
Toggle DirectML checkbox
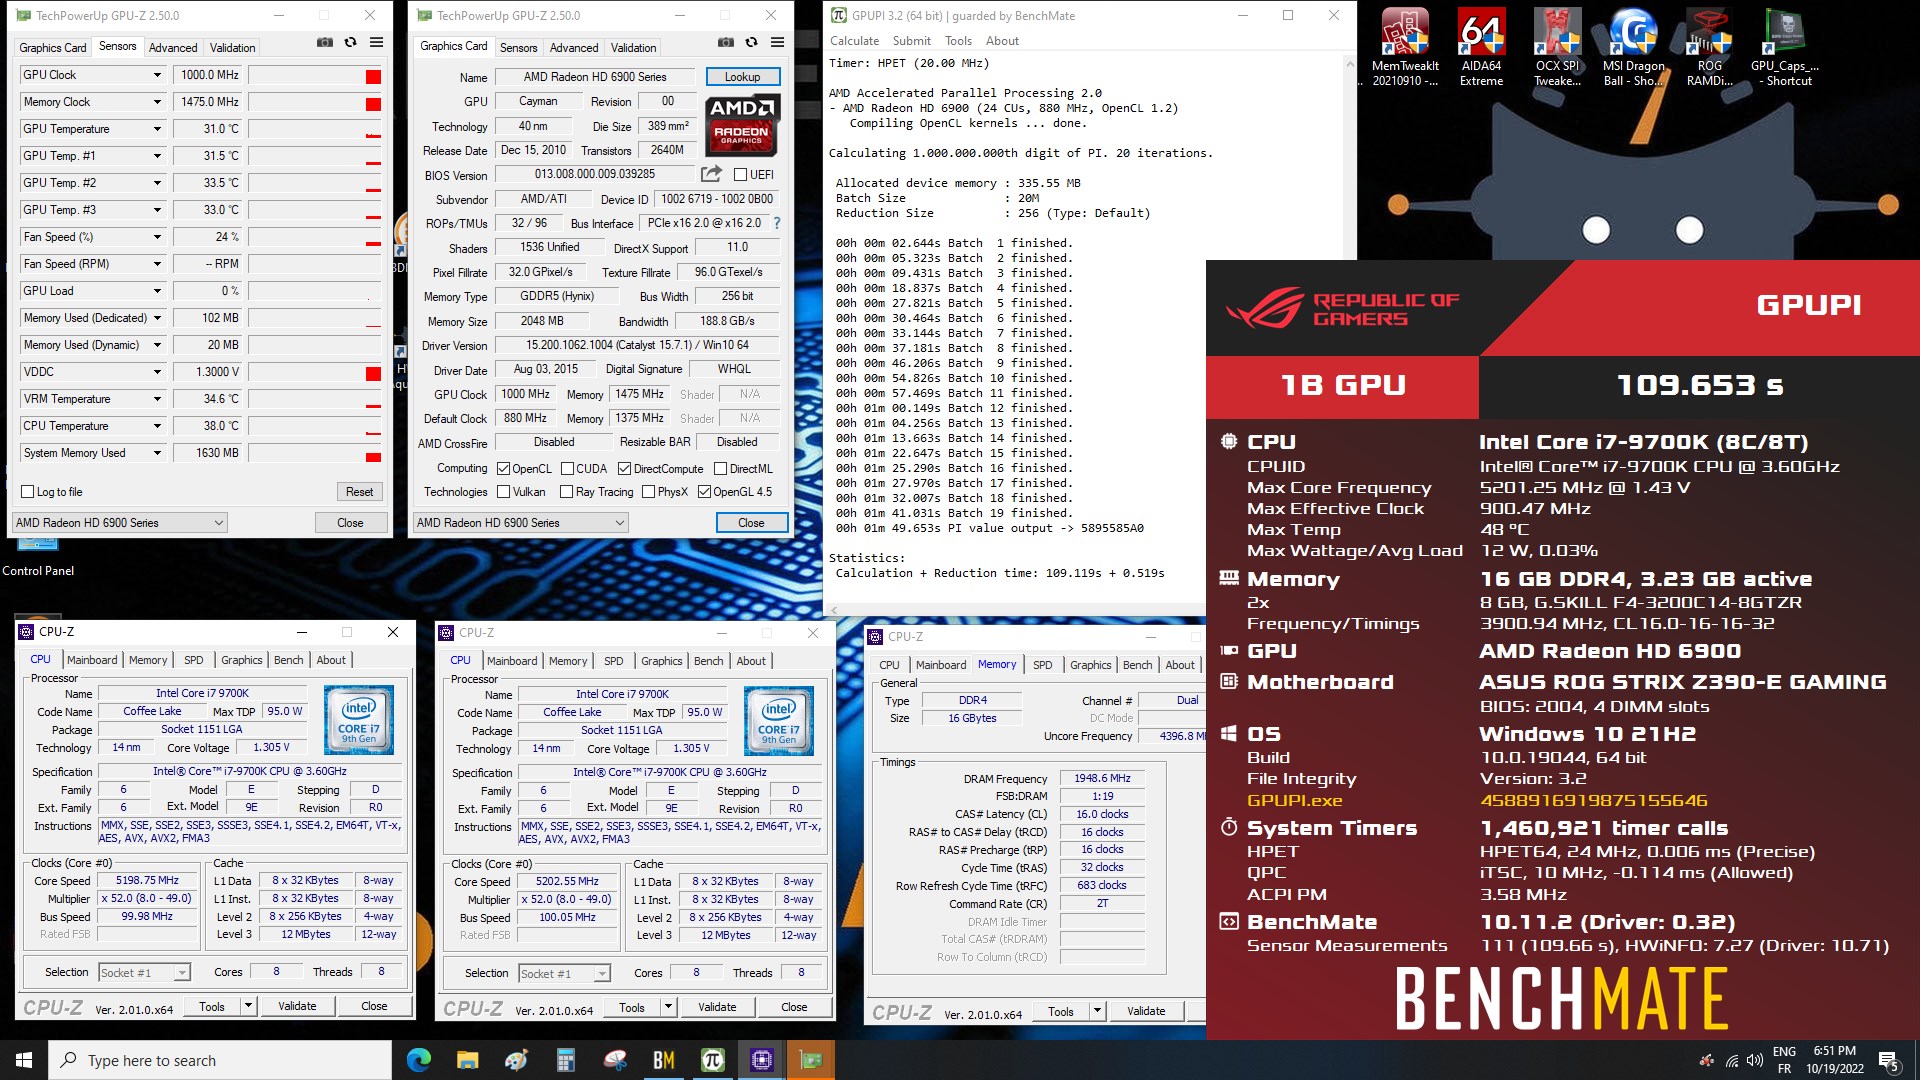pyautogui.click(x=720, y=468)
